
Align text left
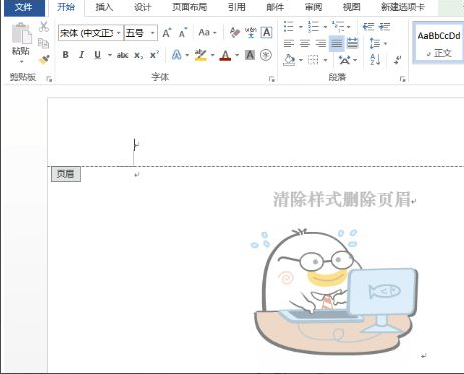tap(289, 43)
